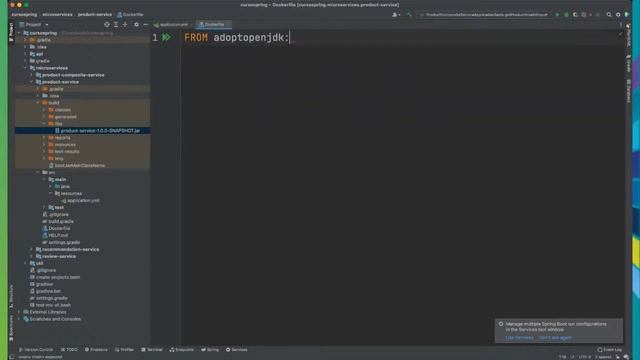Click "Don't ask again" link in notification
Viewport: 640px width, 360px height.
click(555, 338)
